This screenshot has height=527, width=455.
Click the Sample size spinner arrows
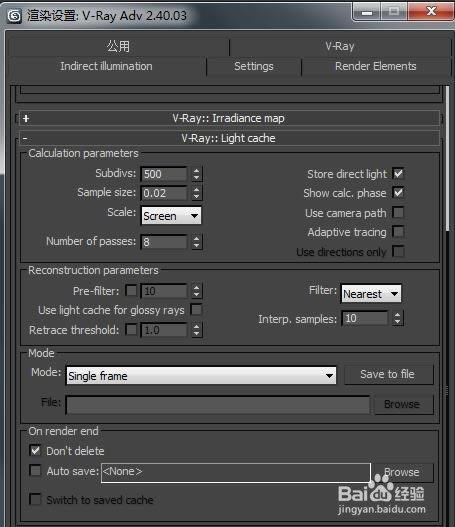(x=197, y=193)
